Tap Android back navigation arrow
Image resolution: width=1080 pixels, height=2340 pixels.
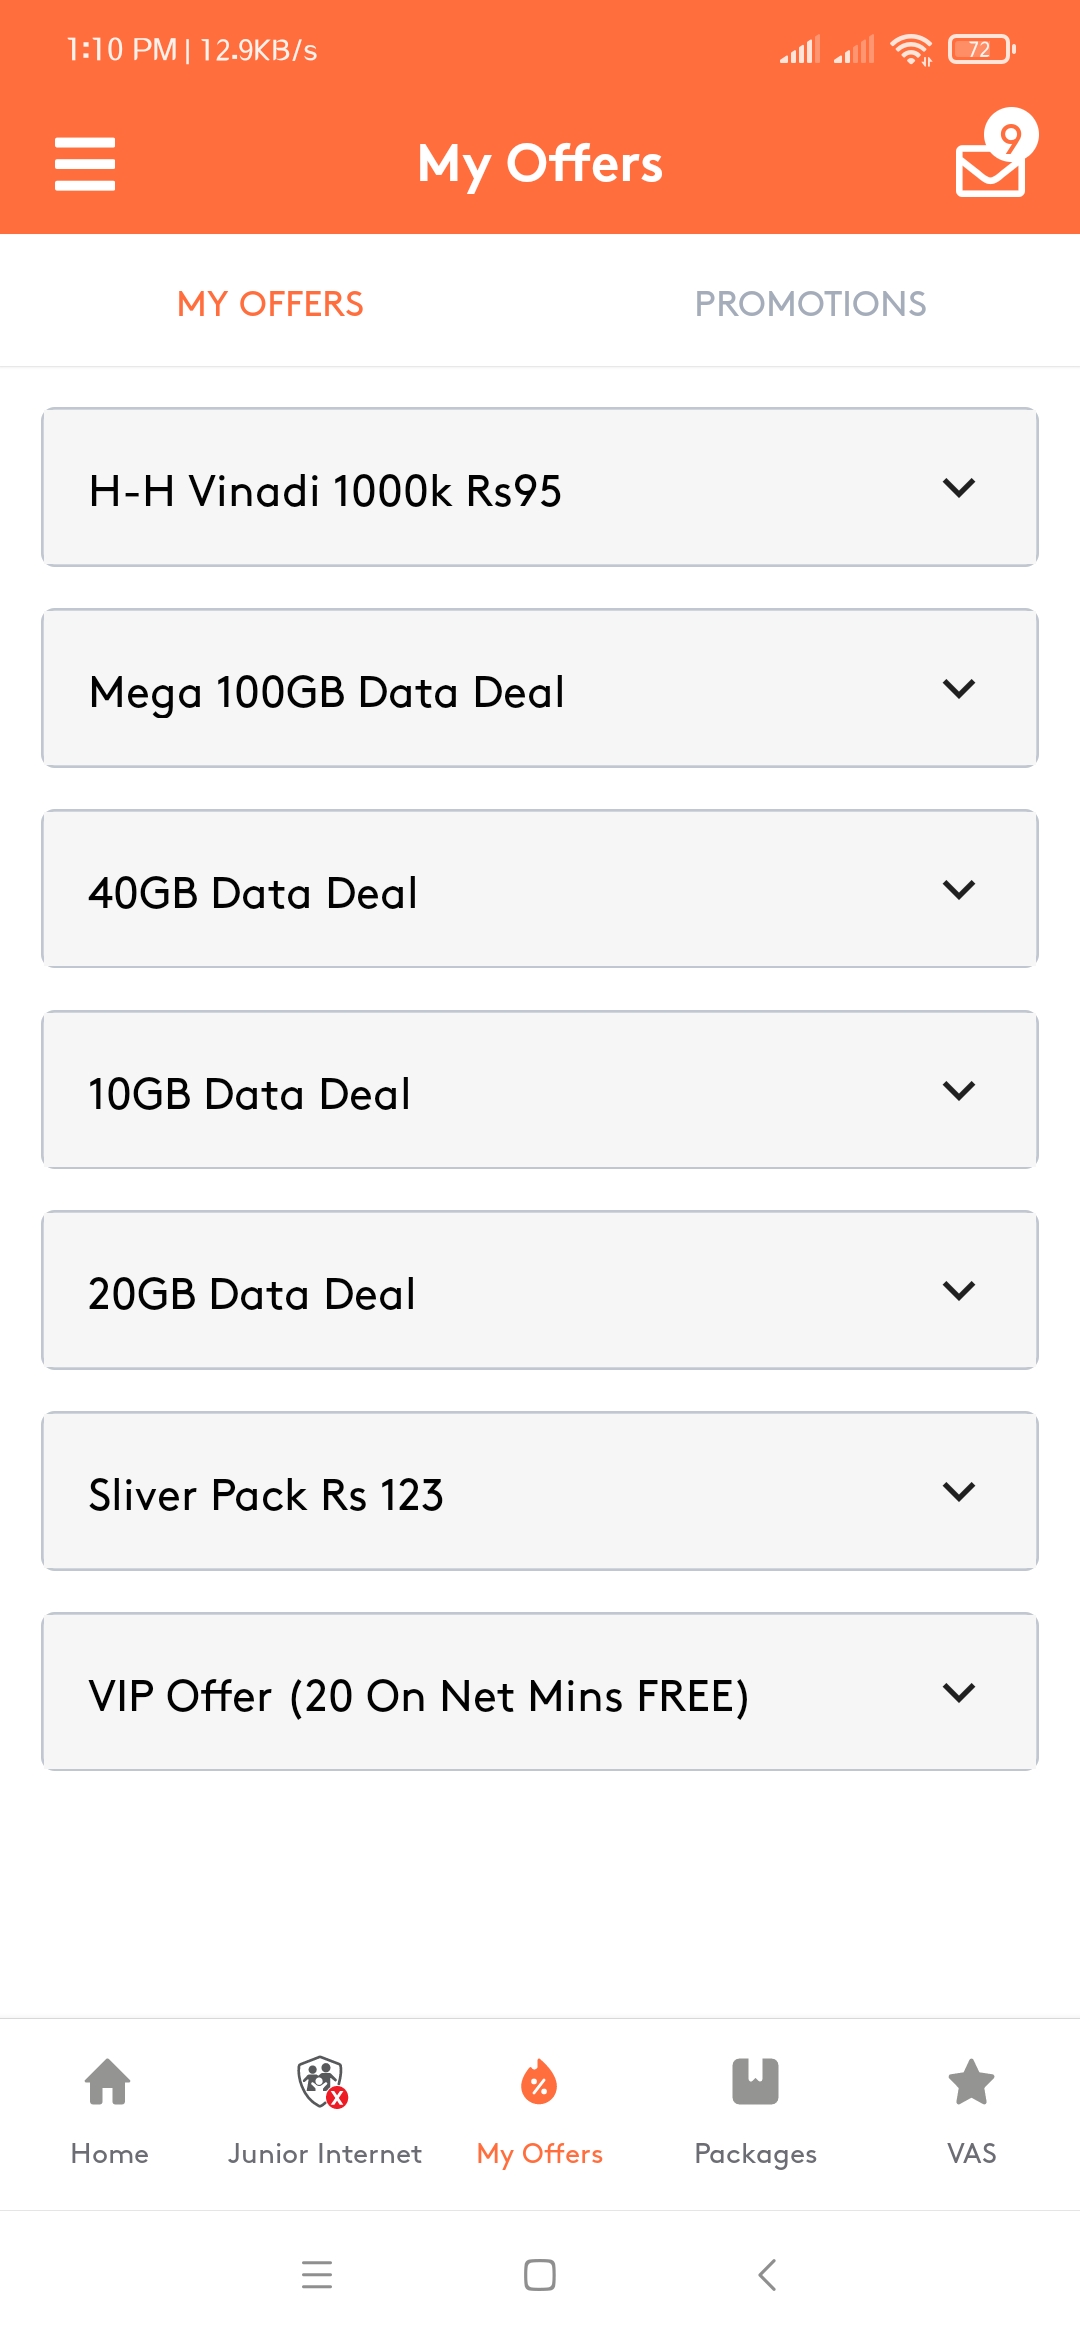pos(767,2275)
